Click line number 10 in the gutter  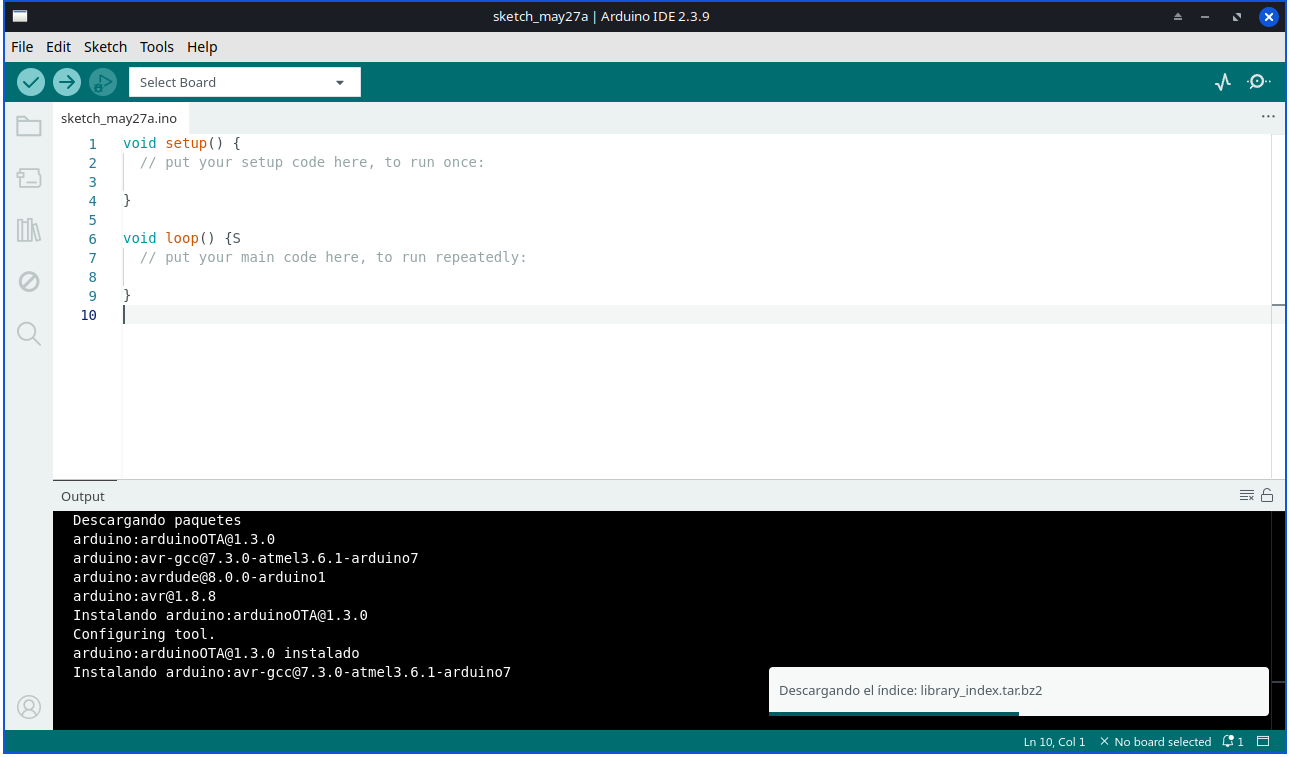point(89,315)
